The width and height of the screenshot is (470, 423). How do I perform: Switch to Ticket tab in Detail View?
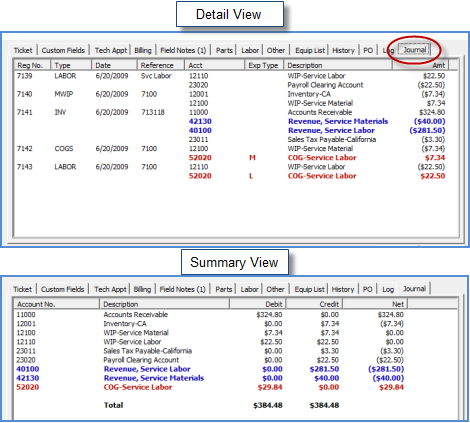[x=23, y=50]
